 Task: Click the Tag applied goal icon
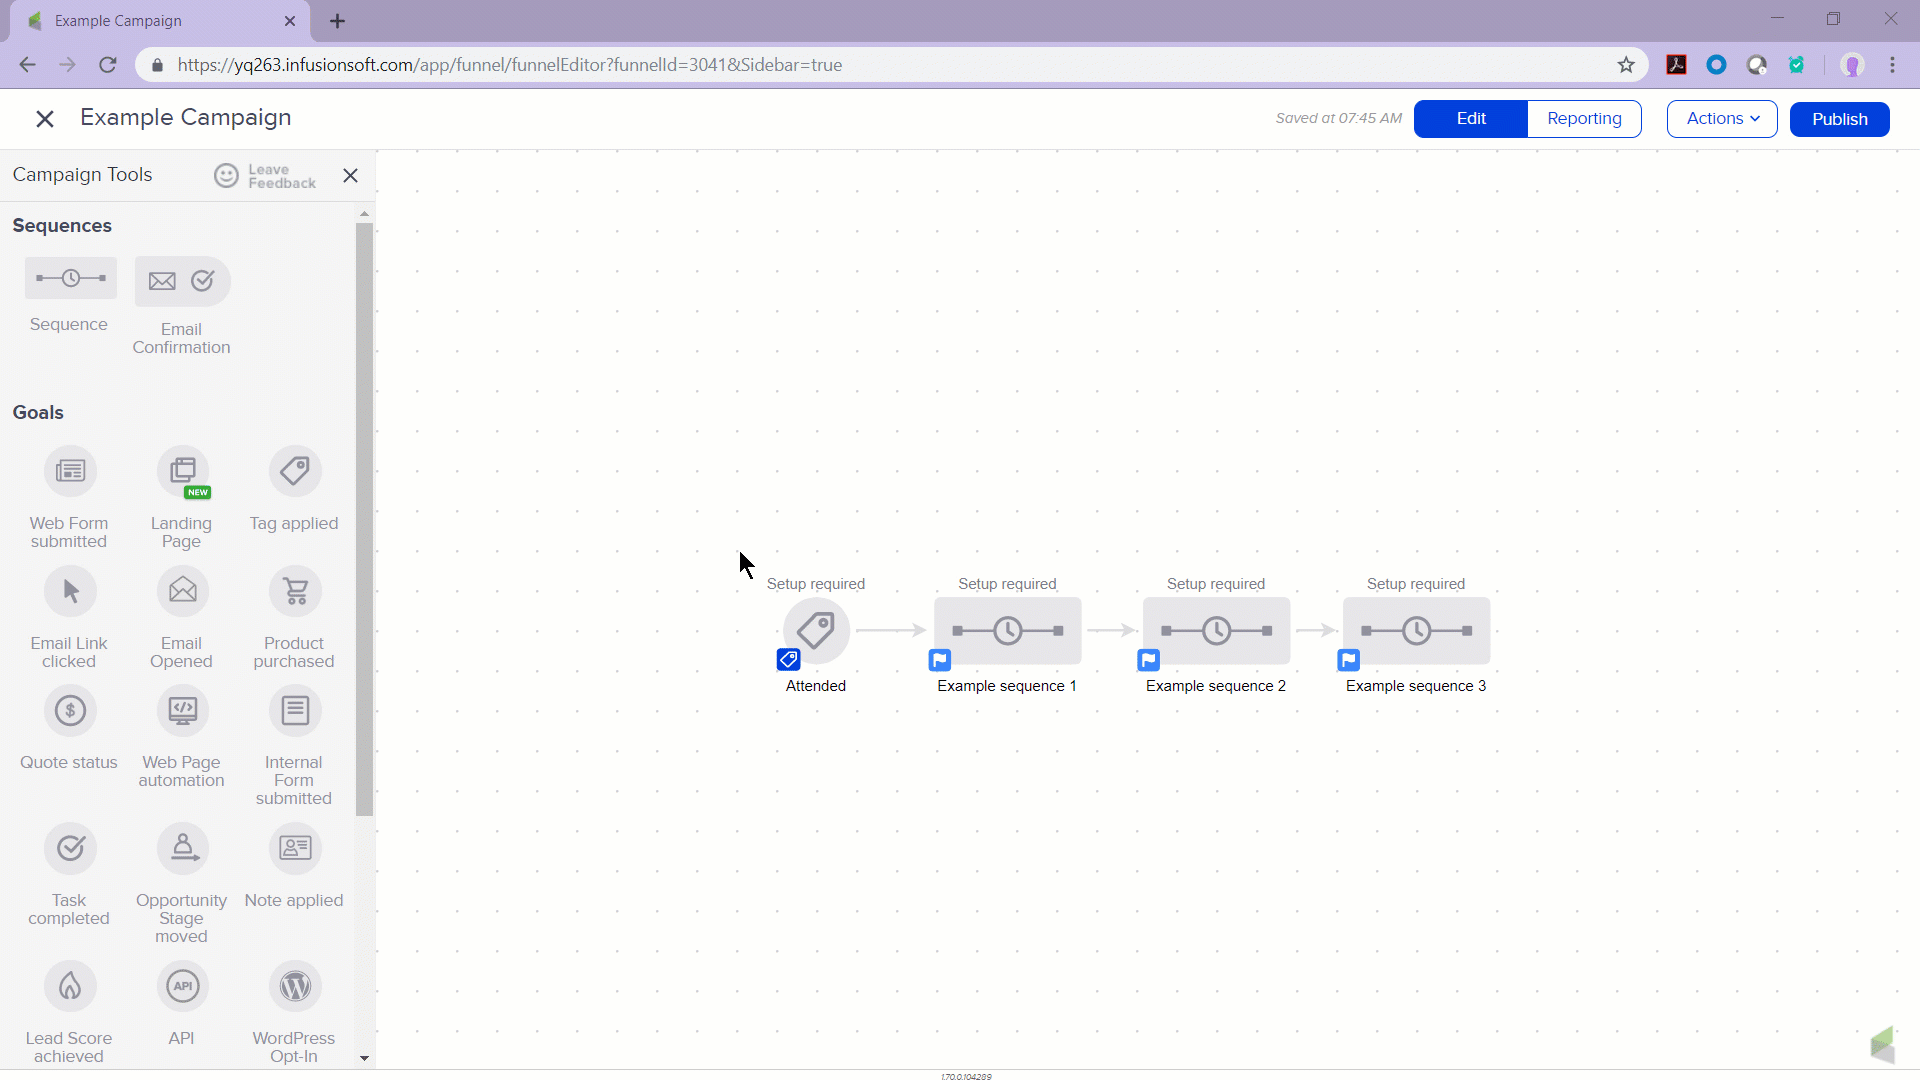(295, 471)
